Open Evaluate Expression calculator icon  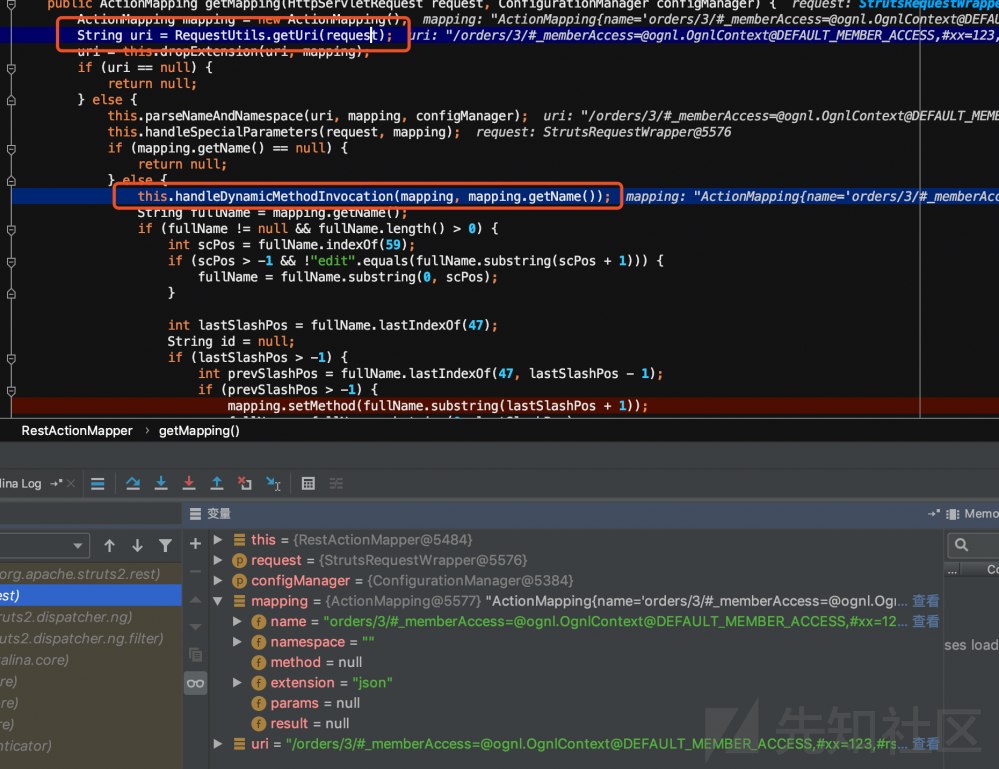[308, 484]
